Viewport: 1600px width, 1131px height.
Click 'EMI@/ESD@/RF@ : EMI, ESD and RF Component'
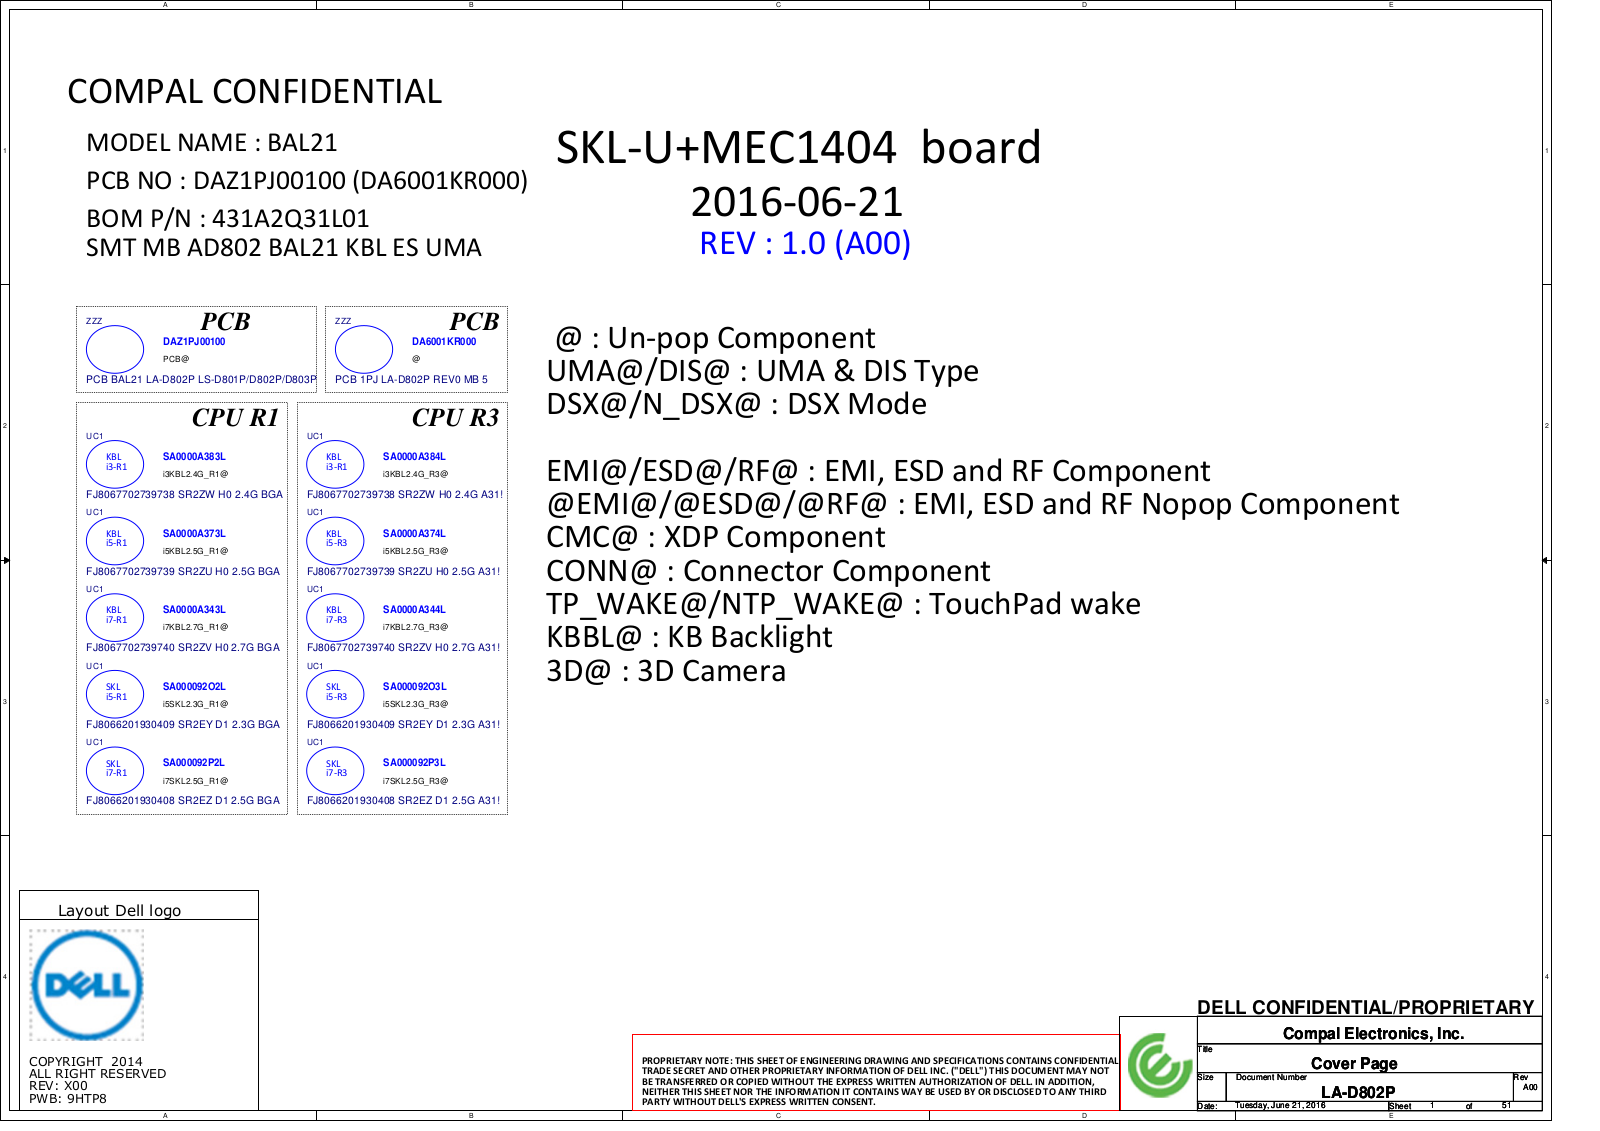(878, 471)
